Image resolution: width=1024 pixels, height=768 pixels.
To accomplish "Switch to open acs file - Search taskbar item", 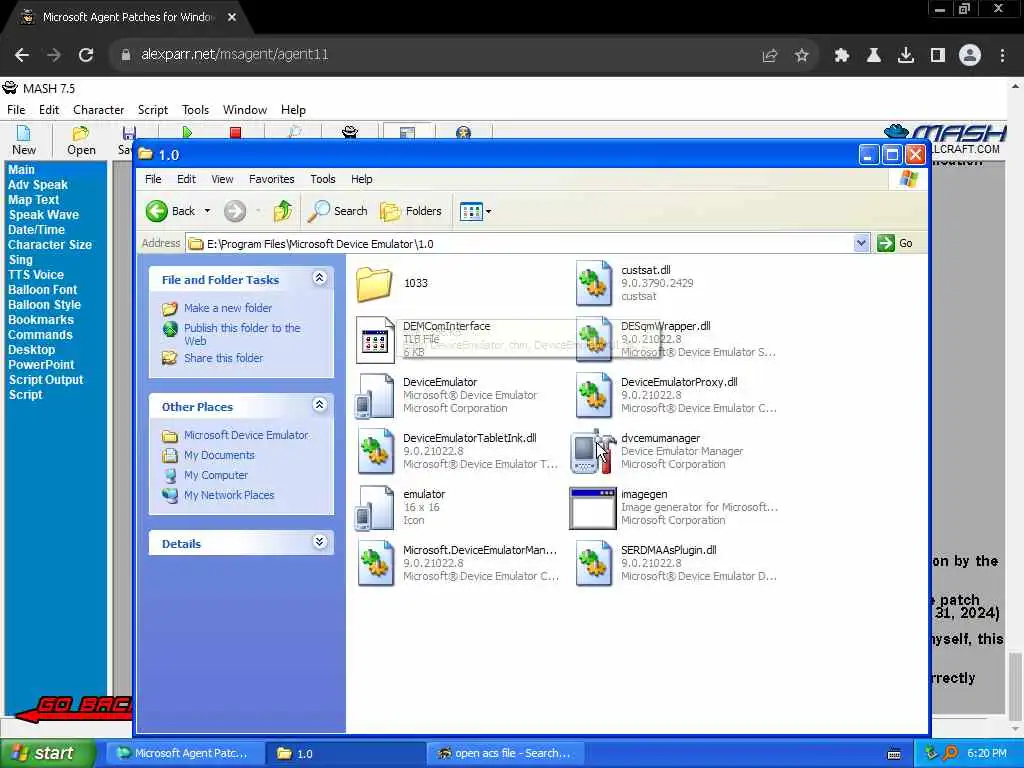I will point(505,753).
